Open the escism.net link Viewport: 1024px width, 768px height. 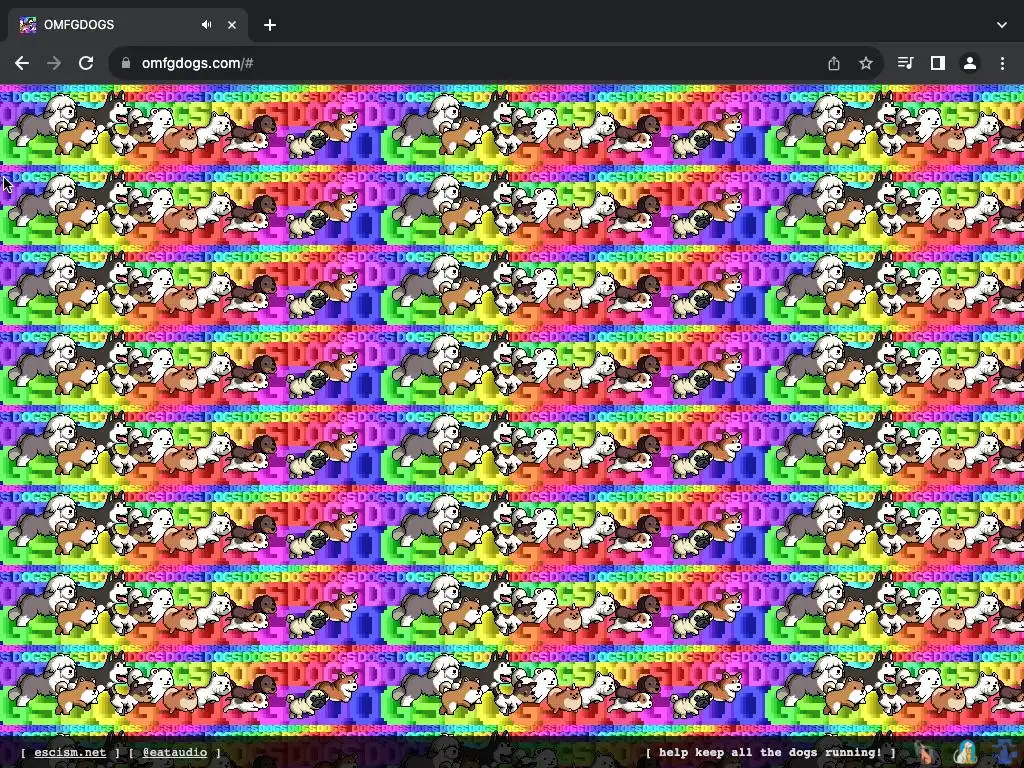[70, 752]
